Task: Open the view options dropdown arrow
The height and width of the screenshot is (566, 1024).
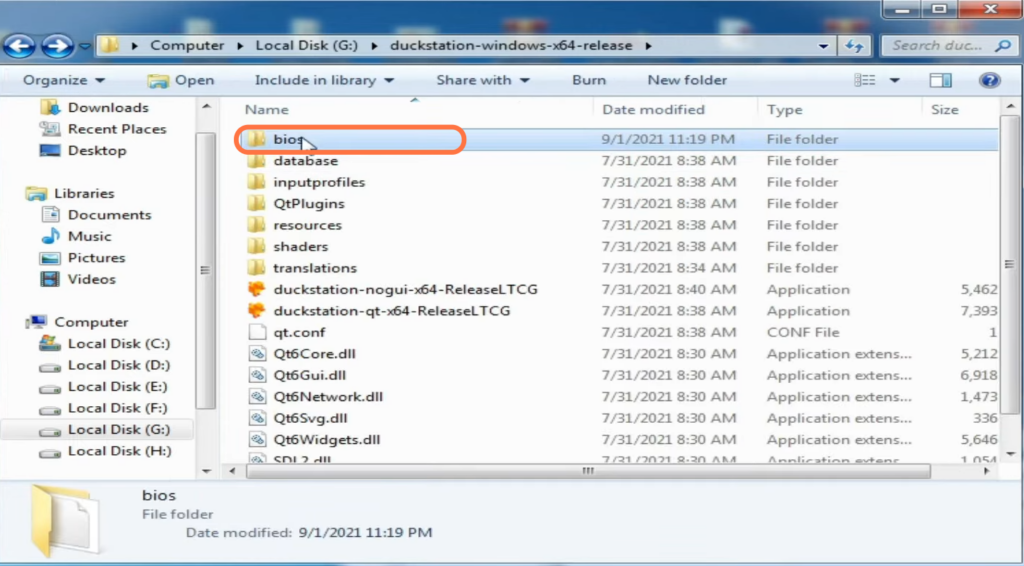Action: pyautogui.click(x=894, y=80)
